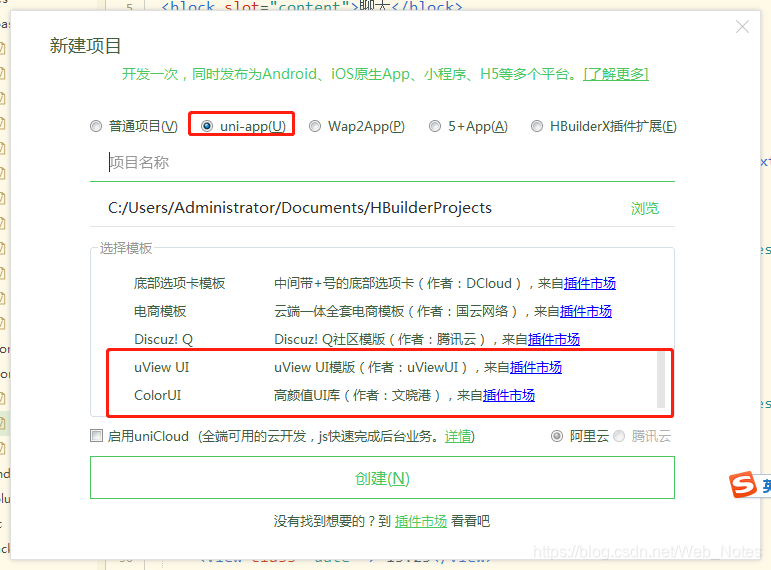Choose the Wap2App(P) radio option
Screen dimensions: 771x570
click(315, 126)
